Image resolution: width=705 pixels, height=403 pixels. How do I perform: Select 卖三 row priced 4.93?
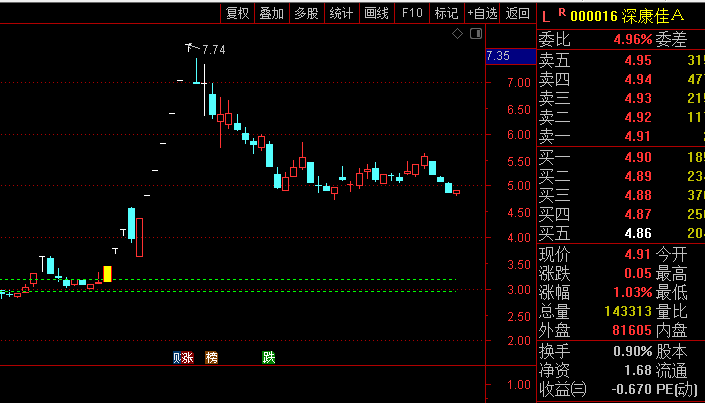pos(621,98)
